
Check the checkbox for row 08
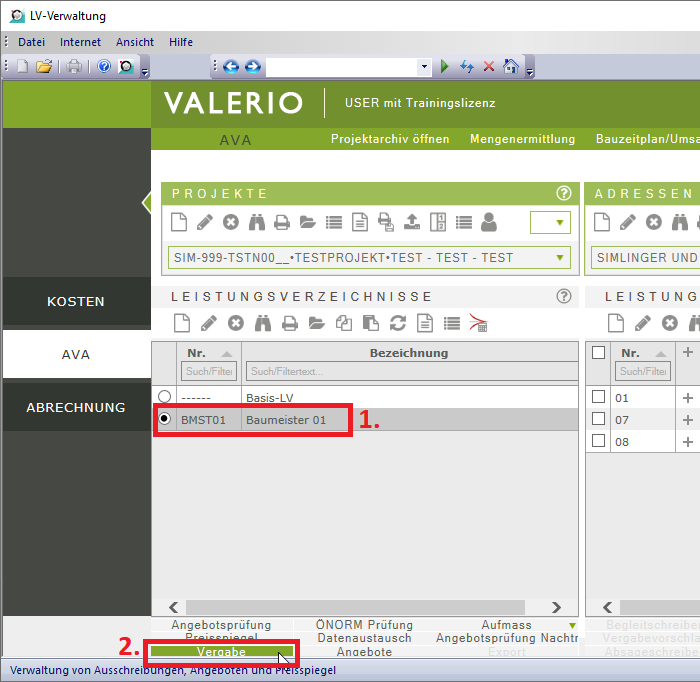click(599, 441)
